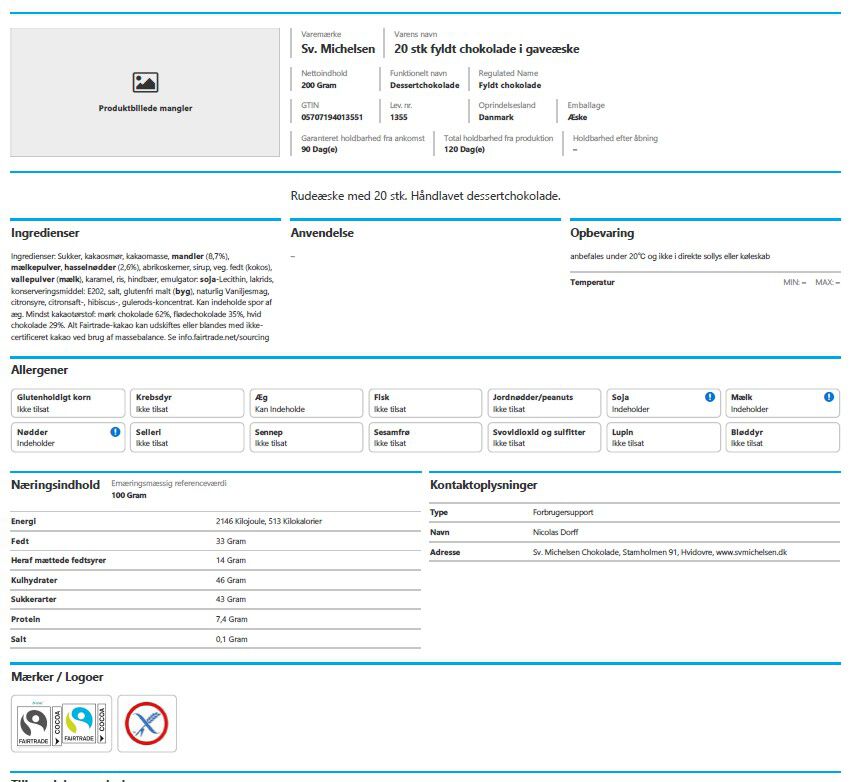Click the Æg allergen card
The image size is (850, 782).
pyautogui.click(x=306, y=403)
